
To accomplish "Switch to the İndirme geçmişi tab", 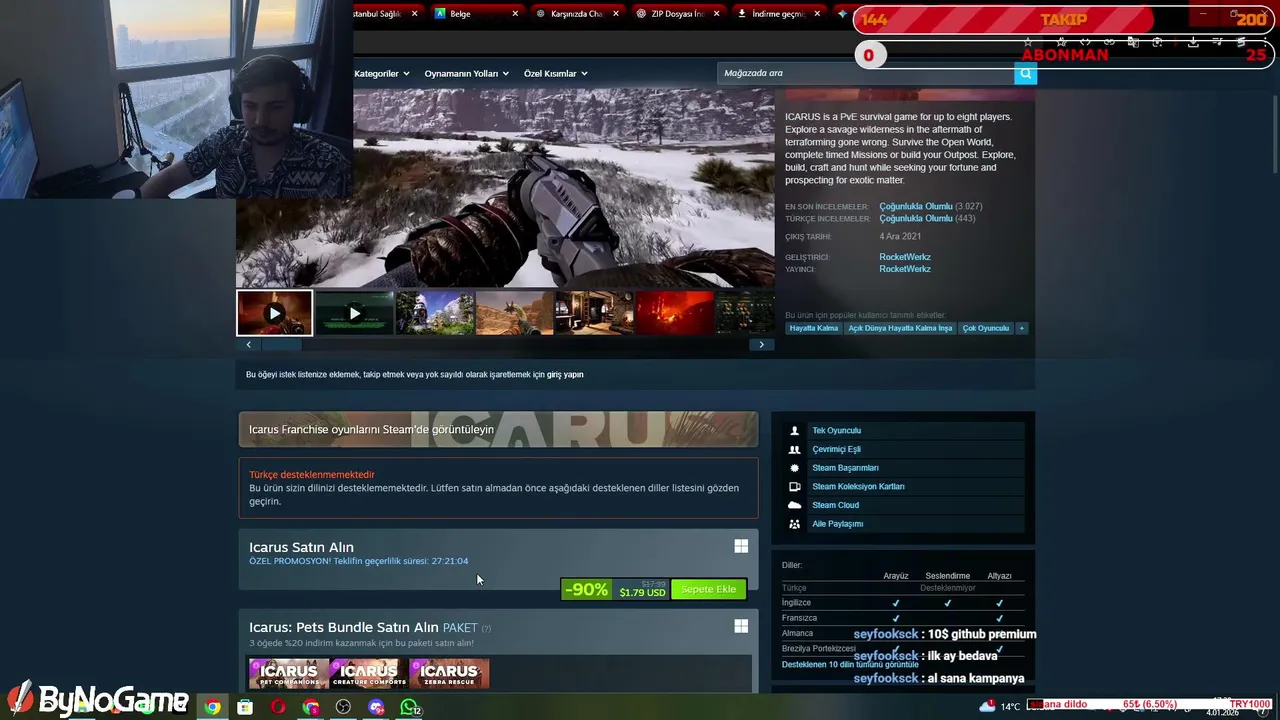I will [x=779, y=13].
